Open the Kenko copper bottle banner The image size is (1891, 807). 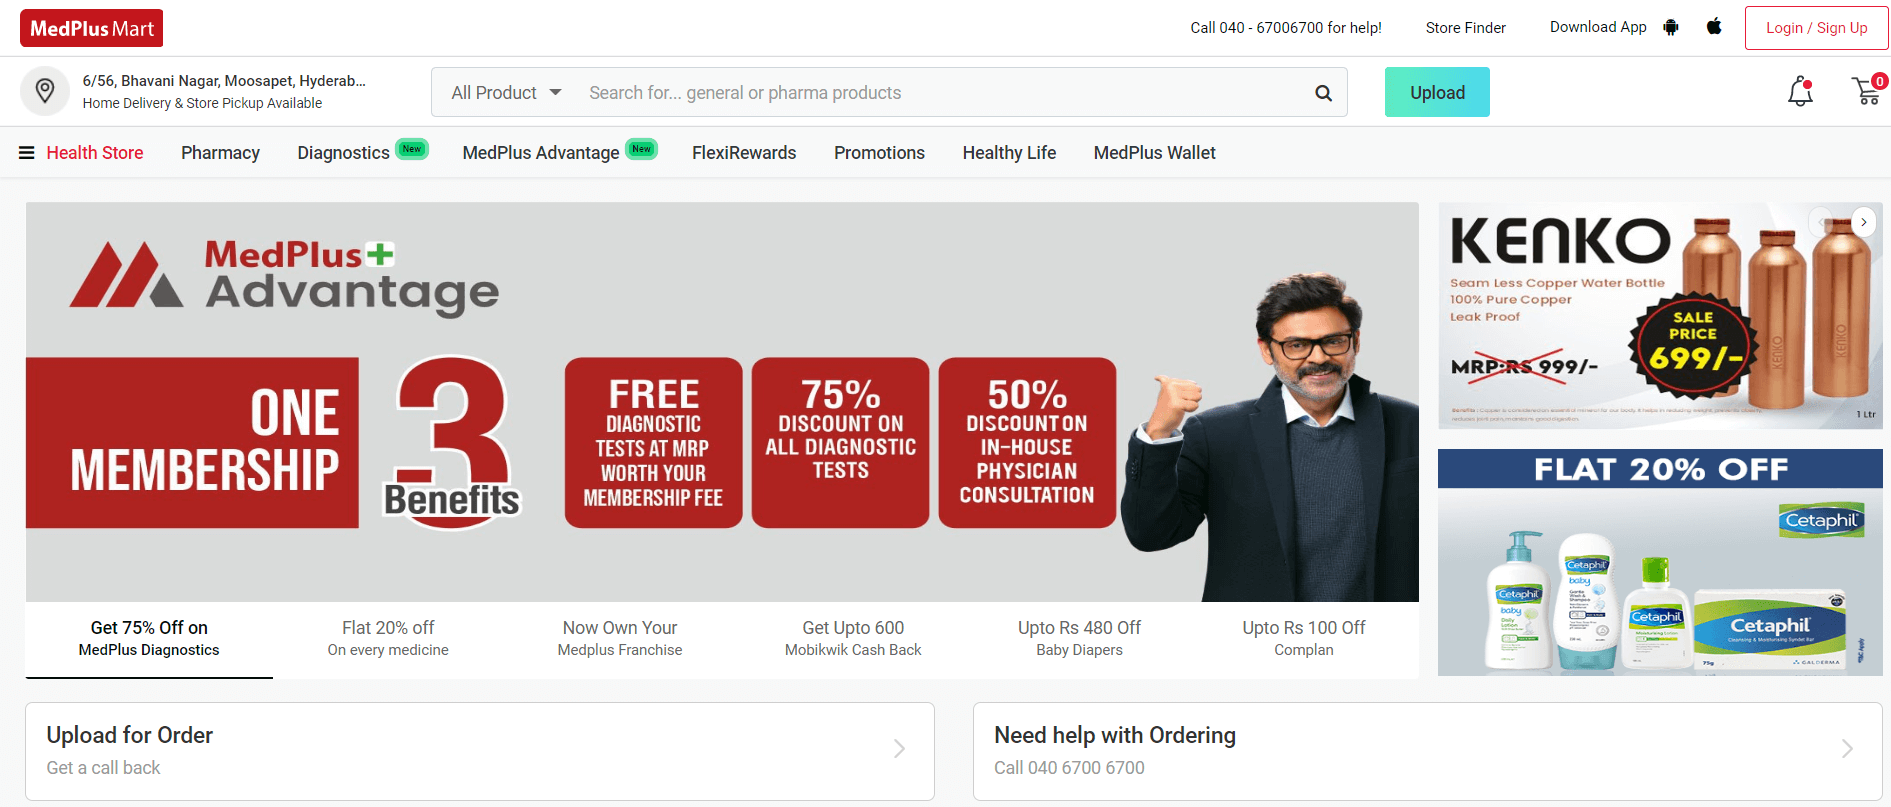click(x=1660, y=316)
